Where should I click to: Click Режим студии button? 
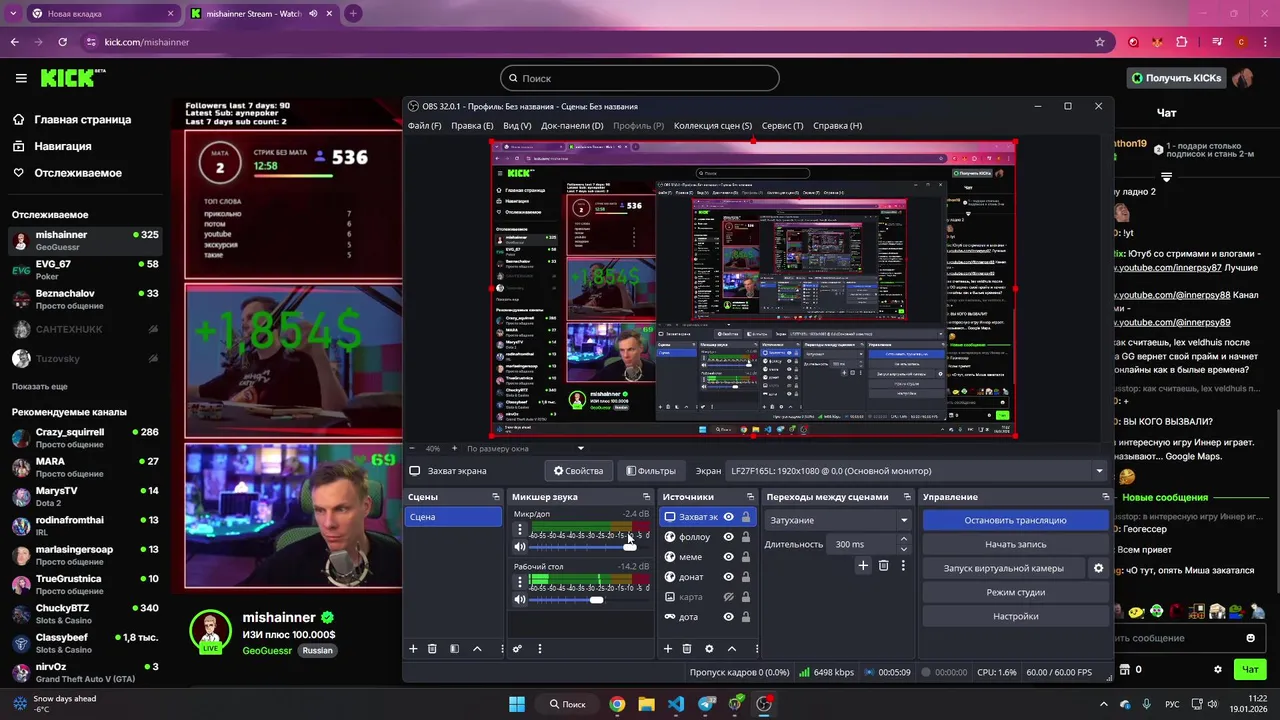1015,592
